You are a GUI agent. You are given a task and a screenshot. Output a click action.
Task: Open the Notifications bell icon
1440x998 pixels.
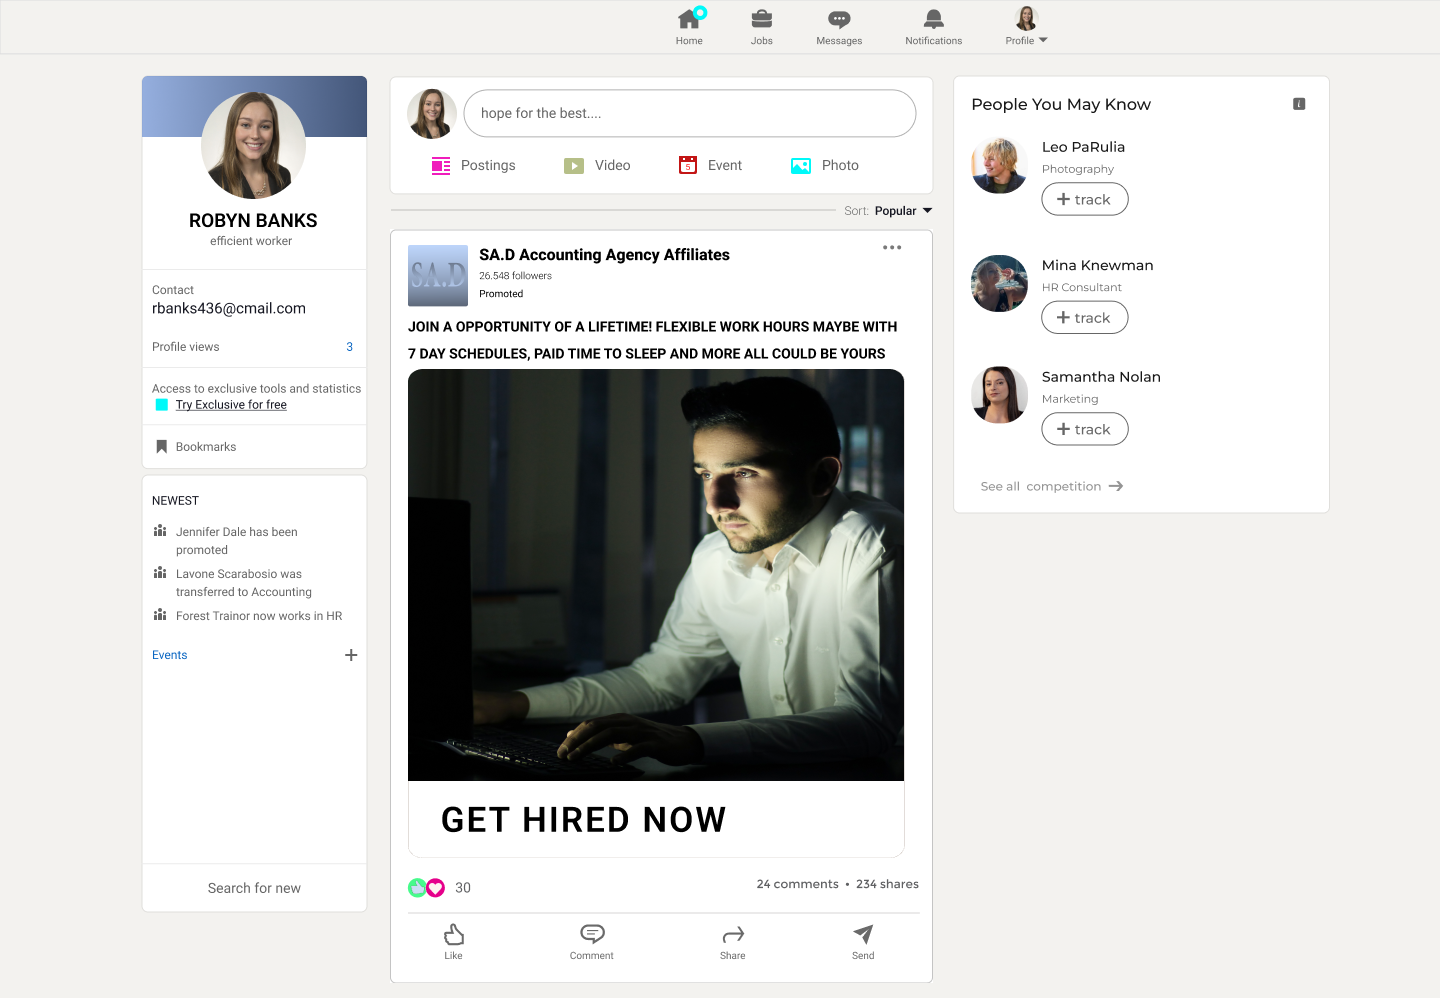[x=933, y=19]
